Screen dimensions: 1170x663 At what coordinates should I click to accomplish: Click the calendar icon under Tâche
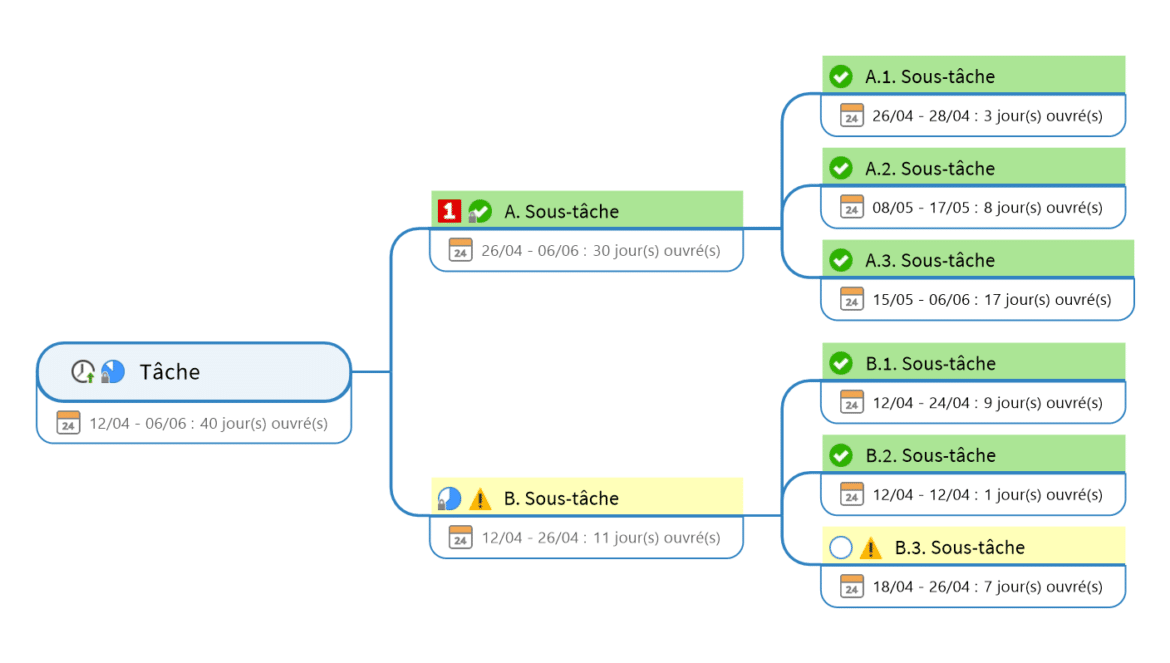[x=68, y=423]
